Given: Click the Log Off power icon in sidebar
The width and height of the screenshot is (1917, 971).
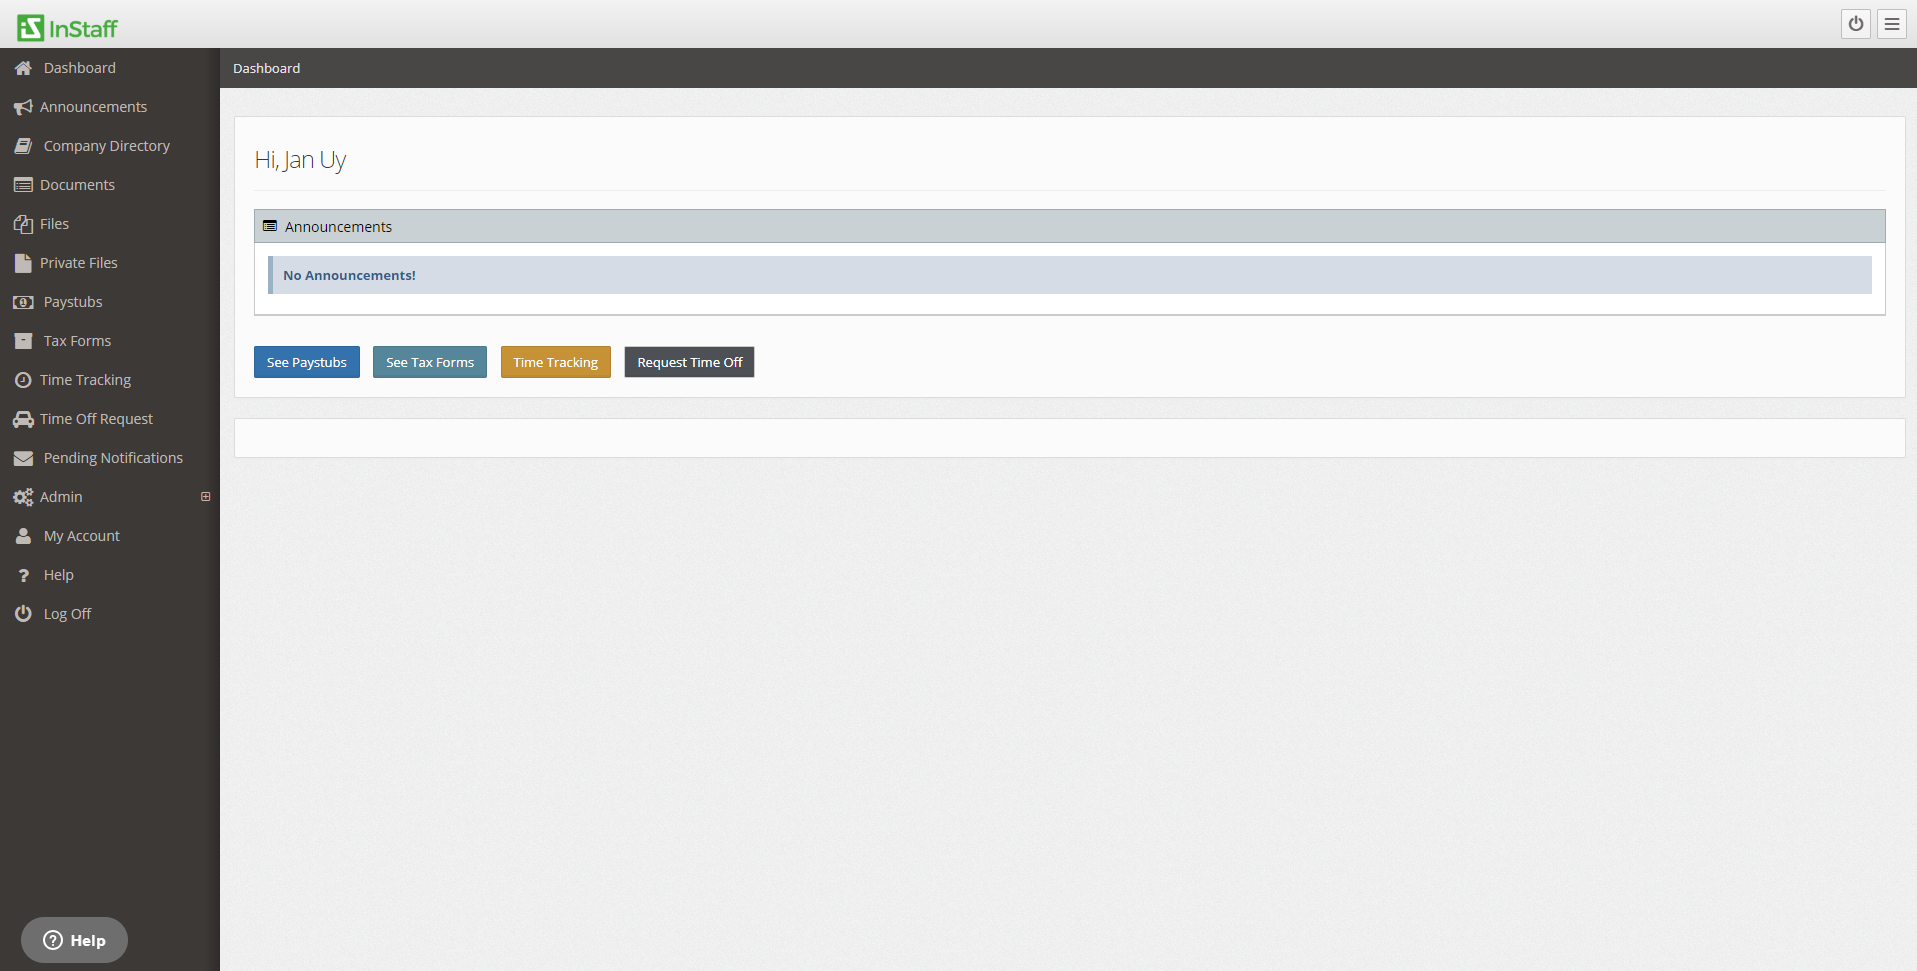Looking at the screenshot, I should pos(22,613).
